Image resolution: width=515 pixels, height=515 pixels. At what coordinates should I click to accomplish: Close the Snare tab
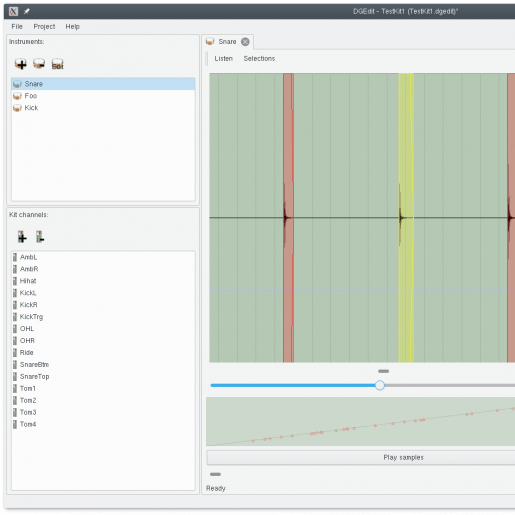tap(245, 42)
